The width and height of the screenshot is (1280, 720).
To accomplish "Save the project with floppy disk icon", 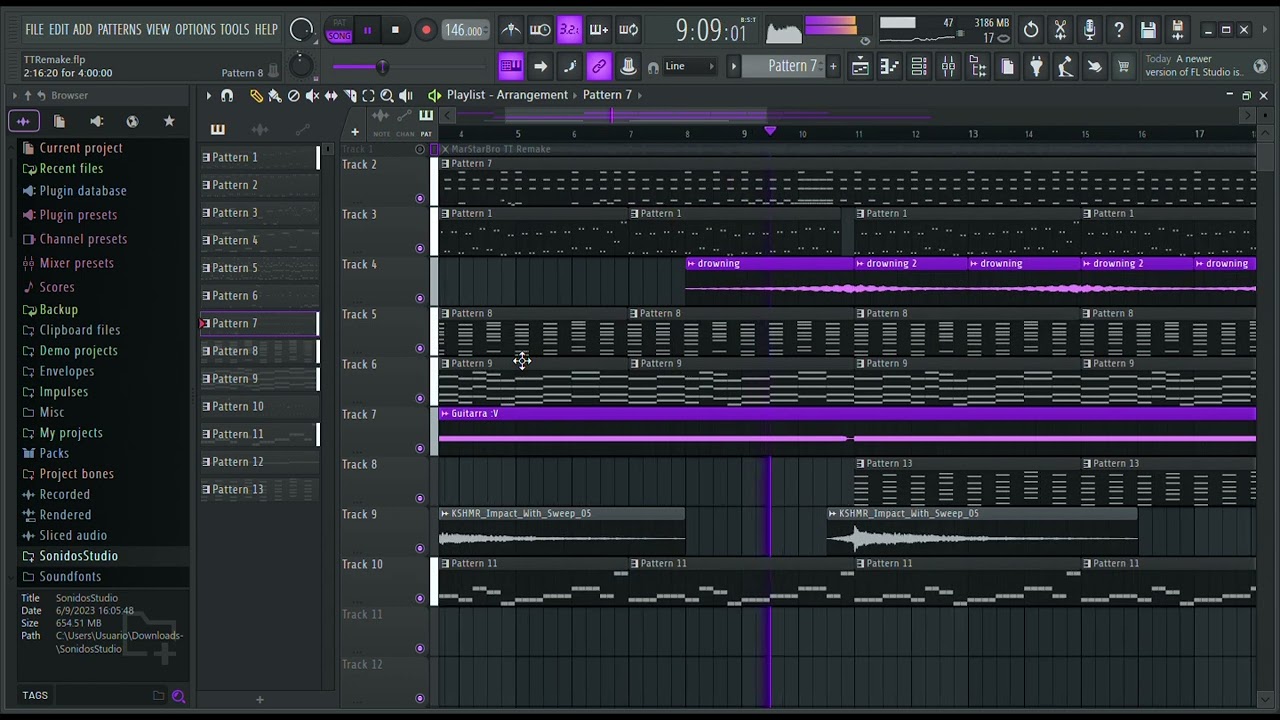I will coord(1148,30).
